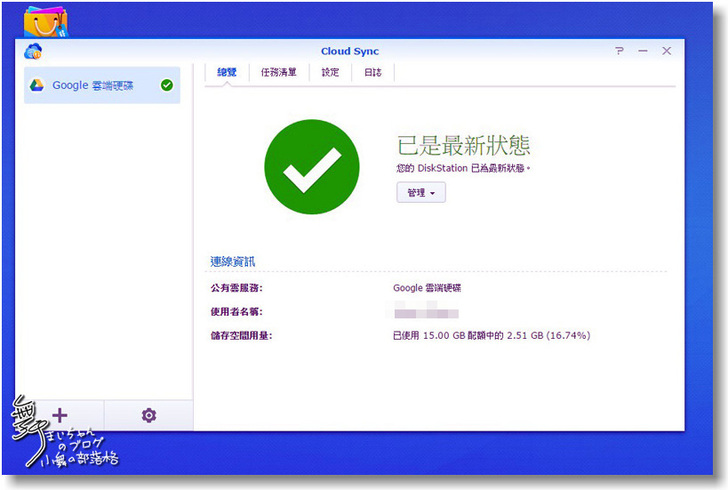The height and width of the screenshot is (490, 728).
Task: Open help via the question mark icon
Action: 619,51
